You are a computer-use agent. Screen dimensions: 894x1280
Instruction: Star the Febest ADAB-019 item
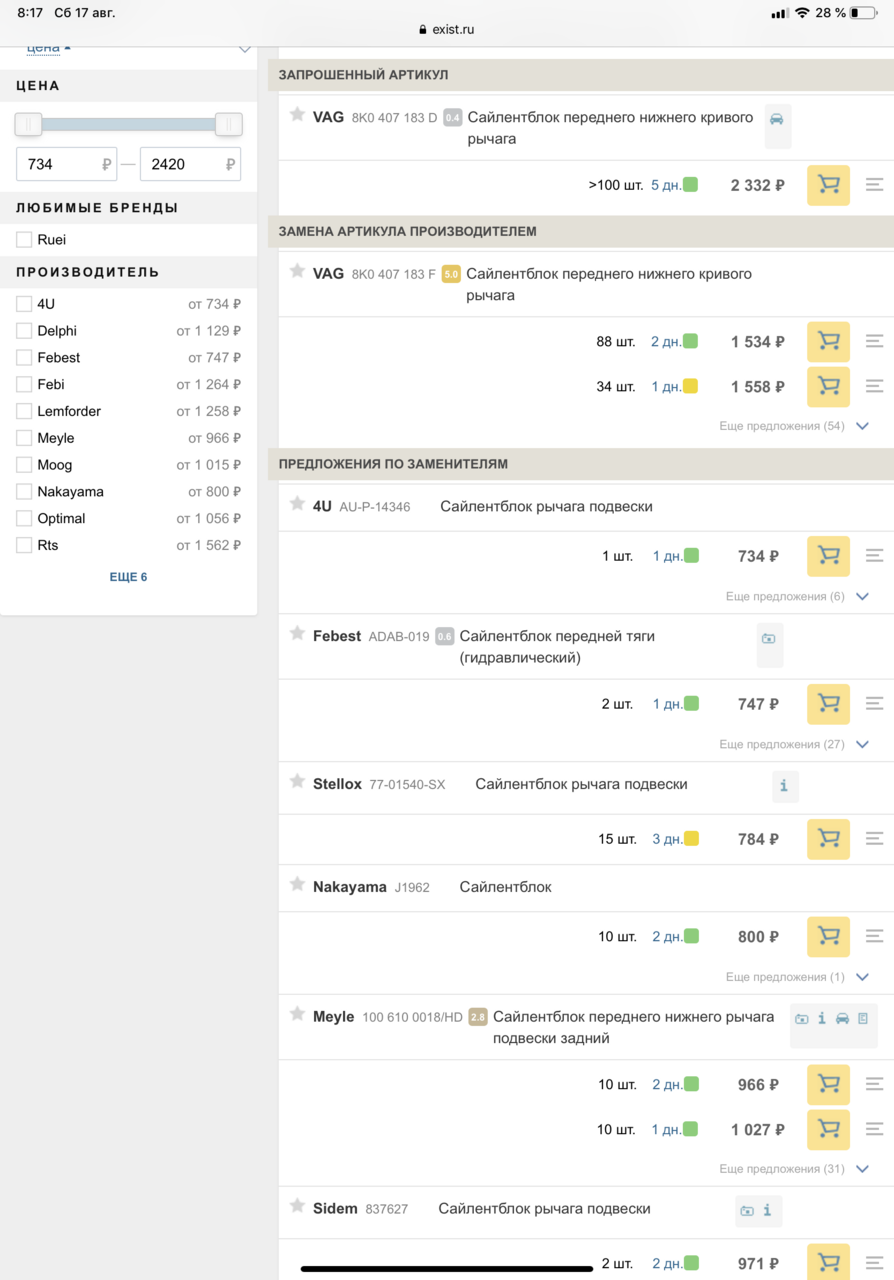297,634
